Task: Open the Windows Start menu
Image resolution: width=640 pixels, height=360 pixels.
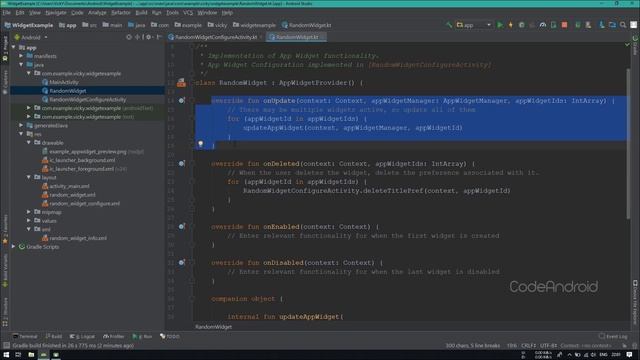Action: point(6,355)
